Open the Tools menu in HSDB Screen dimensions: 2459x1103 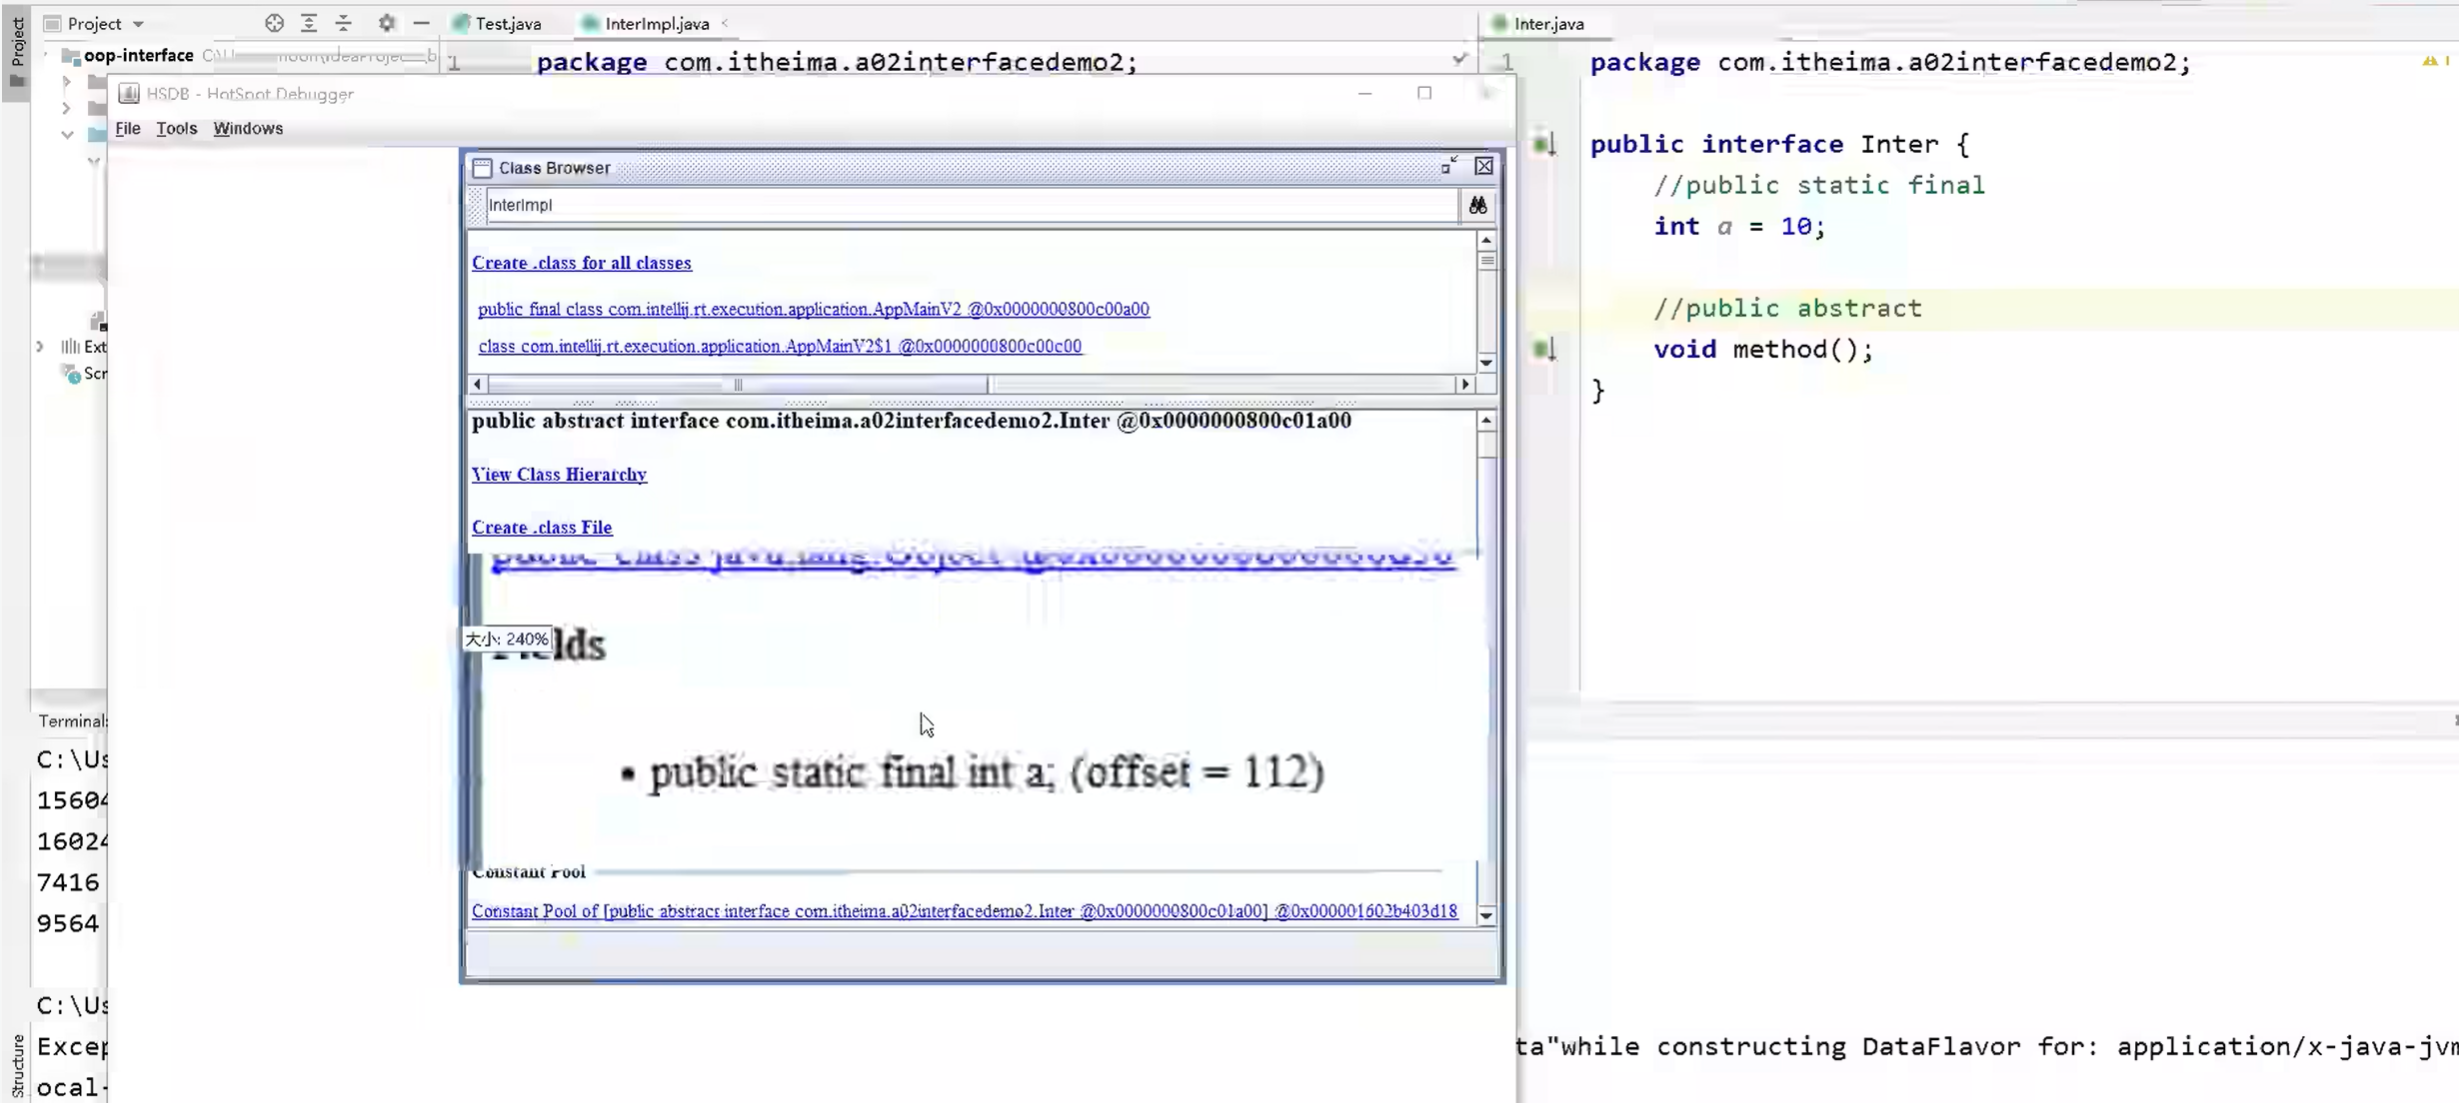(177, 128)
